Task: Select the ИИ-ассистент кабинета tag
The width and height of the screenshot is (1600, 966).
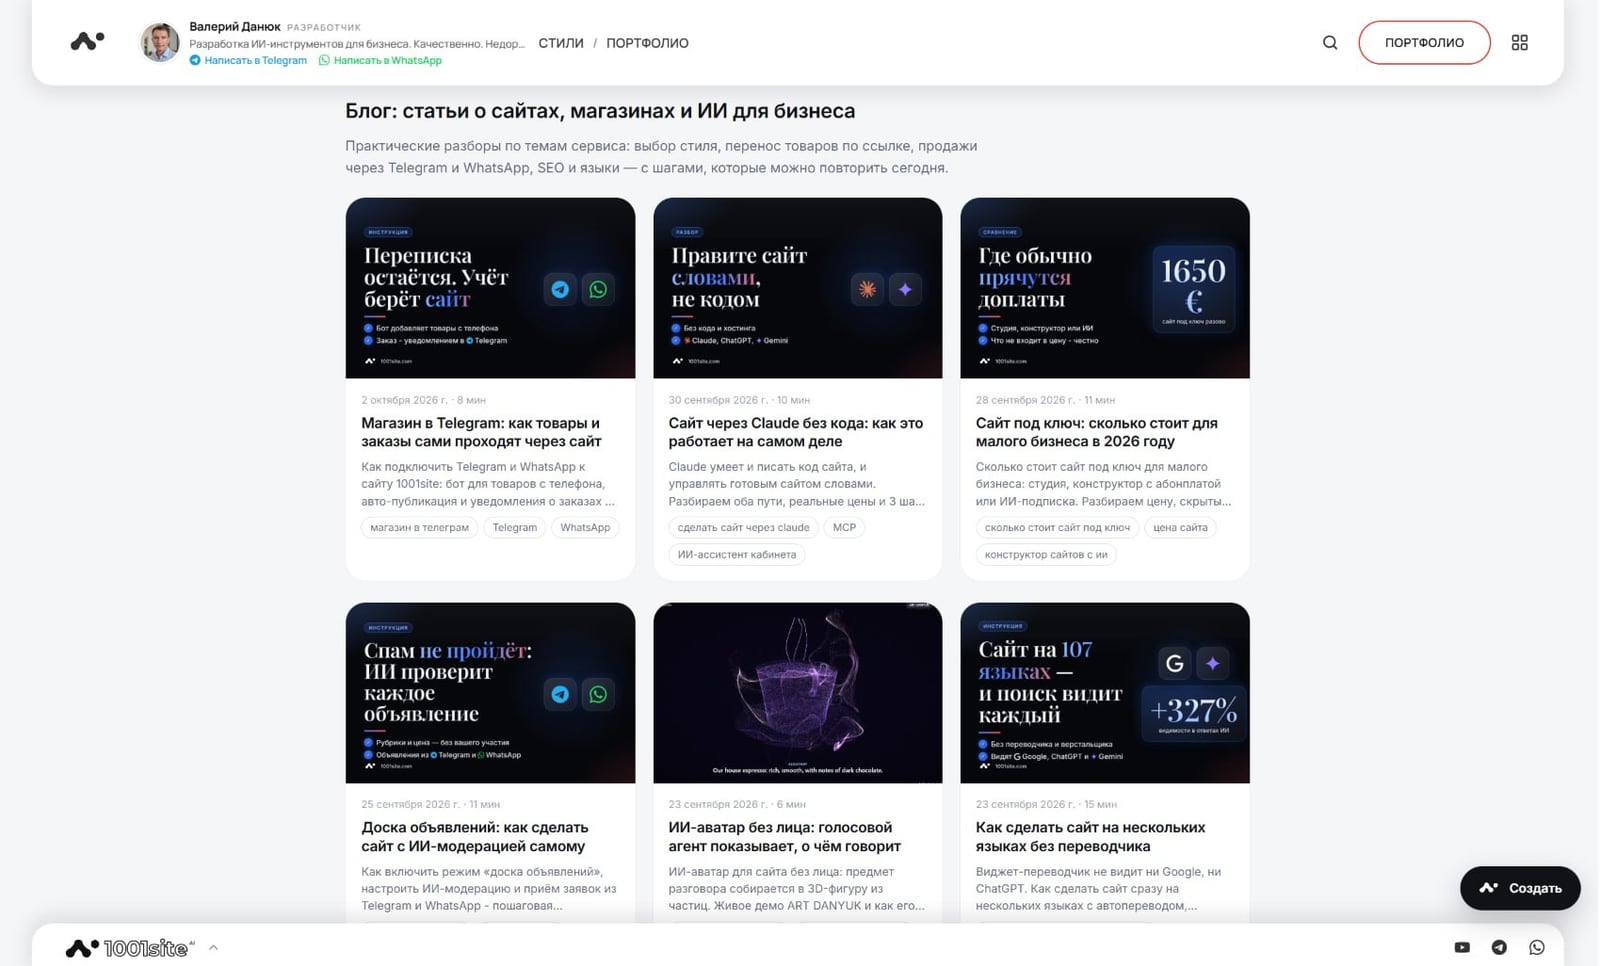Action: point(737,555)
